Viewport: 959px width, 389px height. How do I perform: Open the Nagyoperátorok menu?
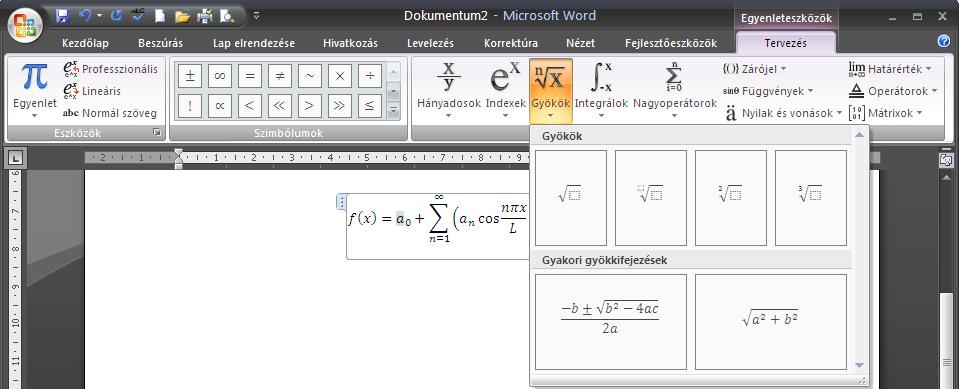coord(675,91)
